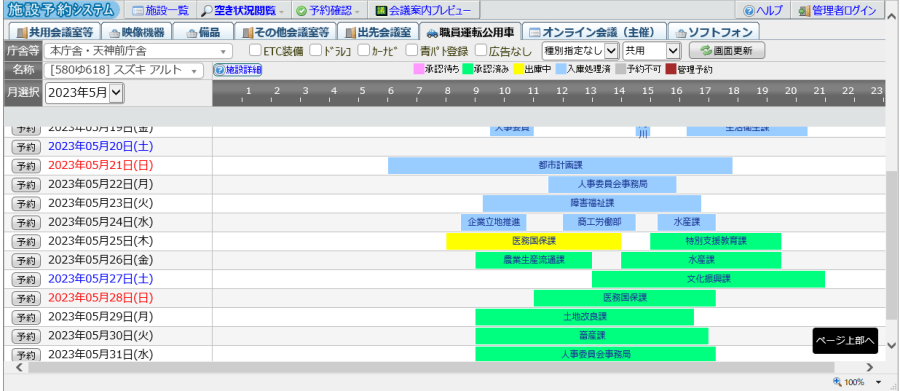Click the 予約不可 gray legend swatch
This screenshot has width=900, height=391.
pos(620,70)
